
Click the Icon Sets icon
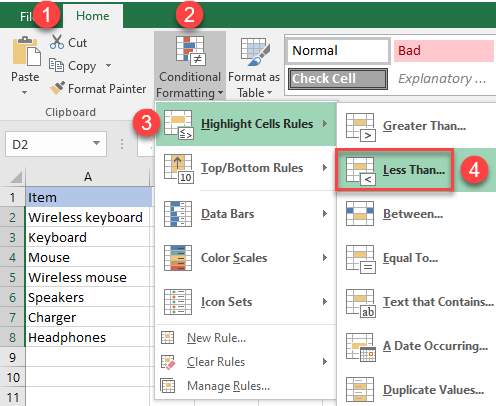pos(178,302)
